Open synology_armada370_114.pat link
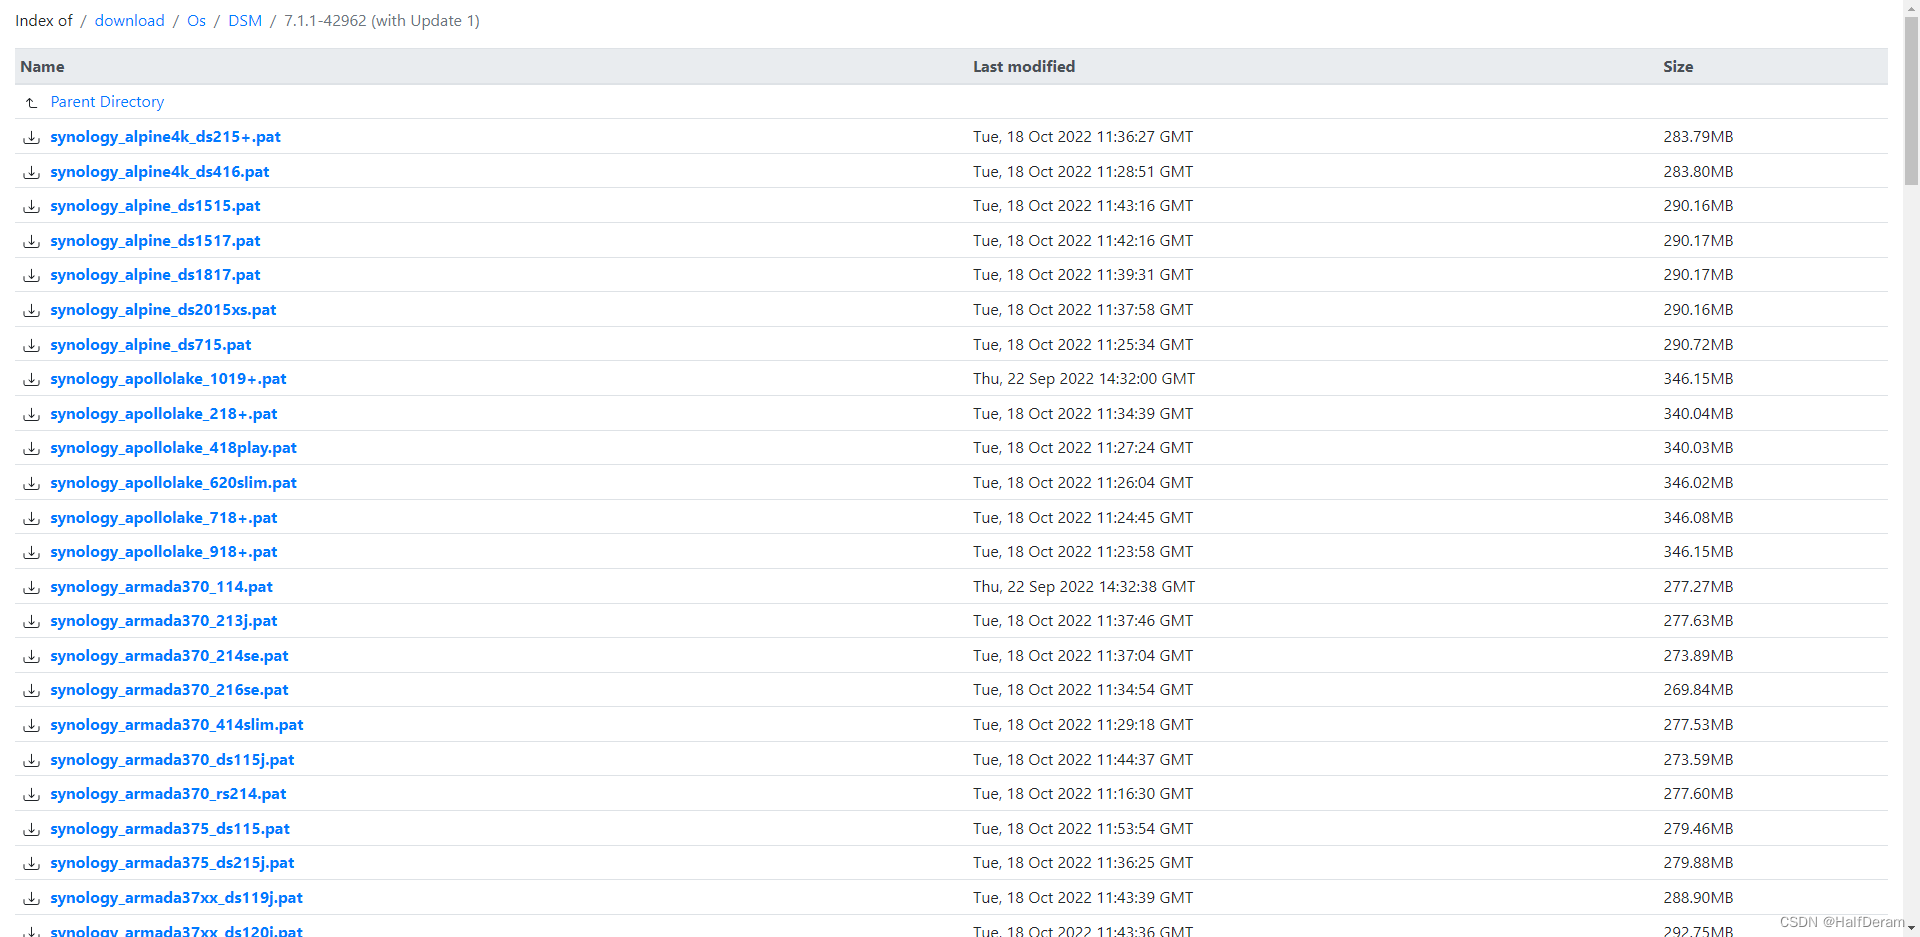Image resolution: width=1920 pixels, height=937 pixels. click(x=162, y=587)
